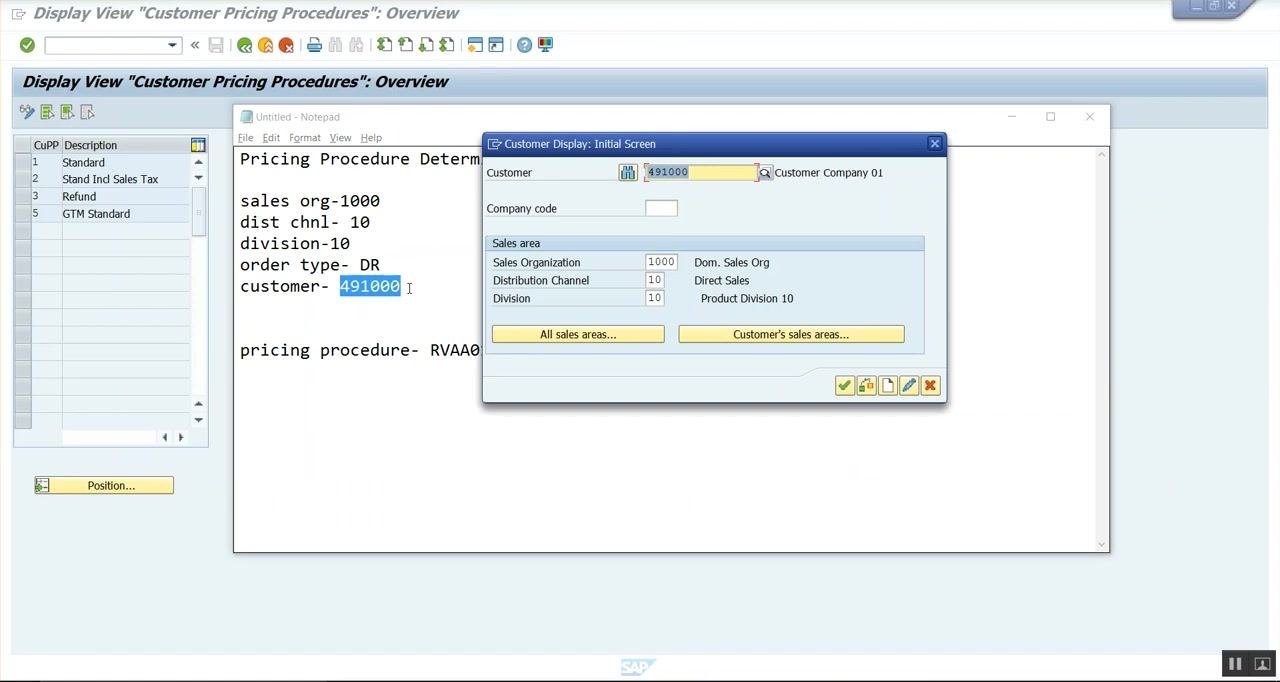Click the red Cancel icon in toolbar

tap(286, 45)
